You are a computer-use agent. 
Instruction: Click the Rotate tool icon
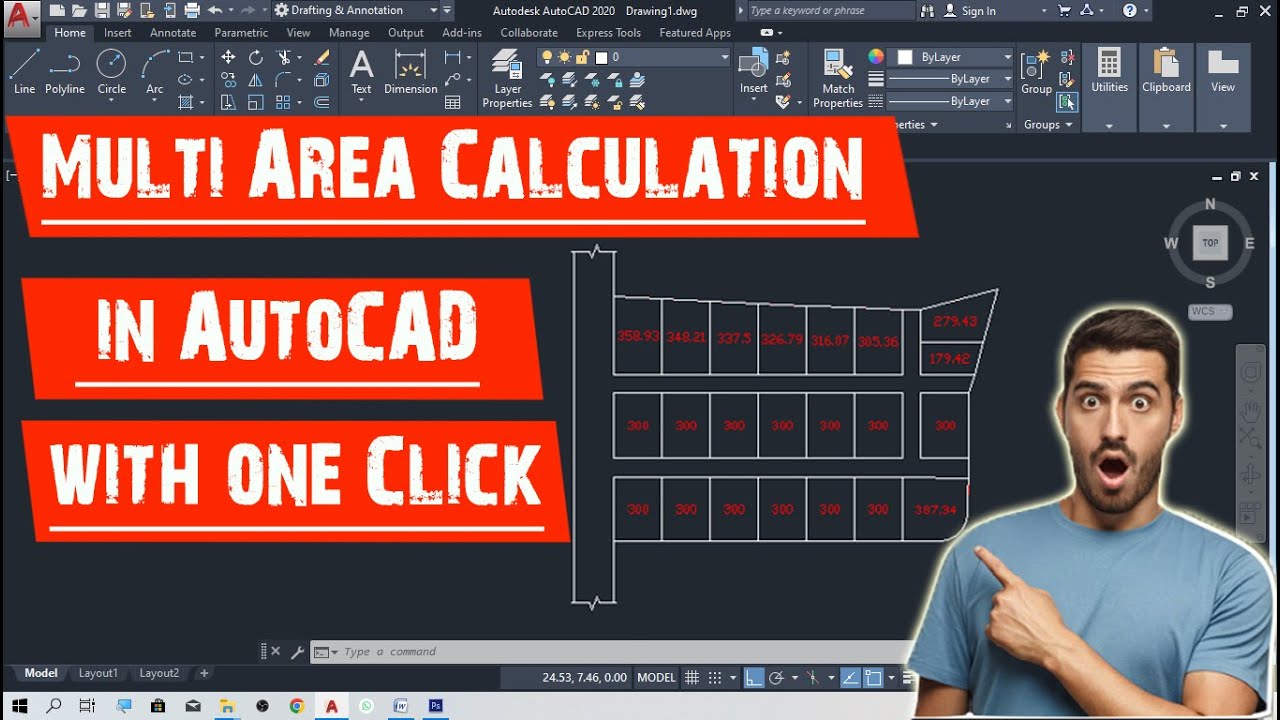pos(256,58)
